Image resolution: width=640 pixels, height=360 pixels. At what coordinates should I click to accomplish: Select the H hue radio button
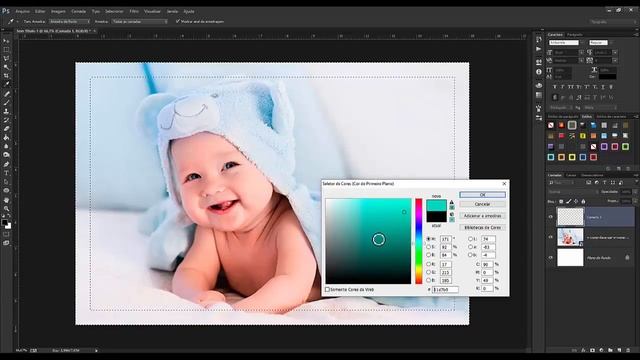point(428,239)
